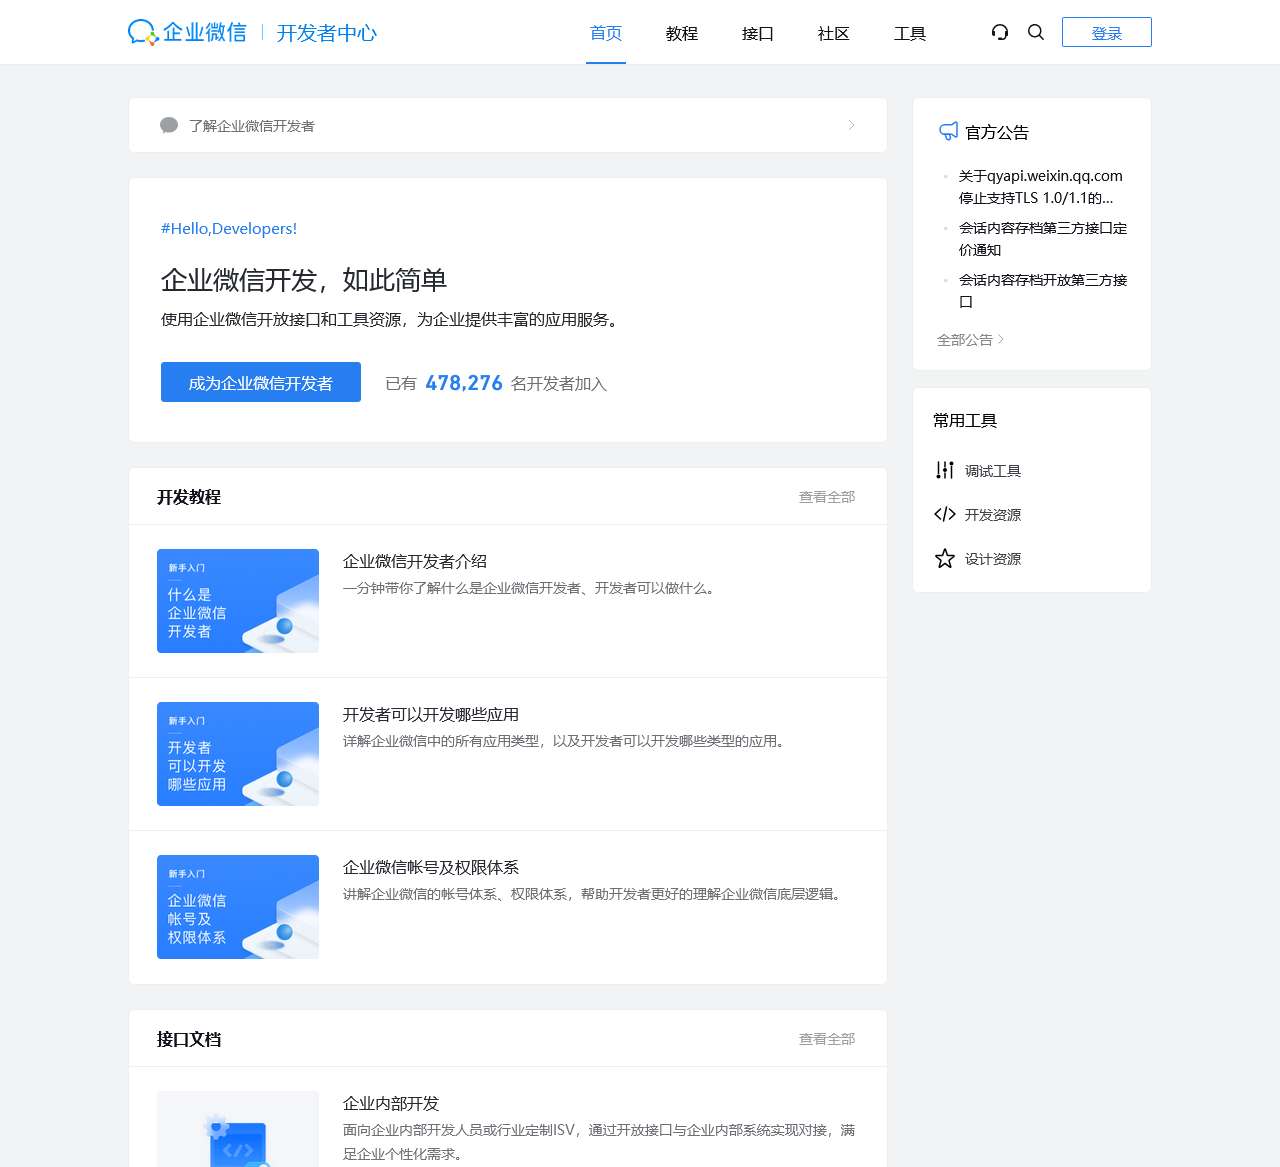Click the 登录 button
The width and height of the screenshot is (1280, 1167).
[1107, 32]
